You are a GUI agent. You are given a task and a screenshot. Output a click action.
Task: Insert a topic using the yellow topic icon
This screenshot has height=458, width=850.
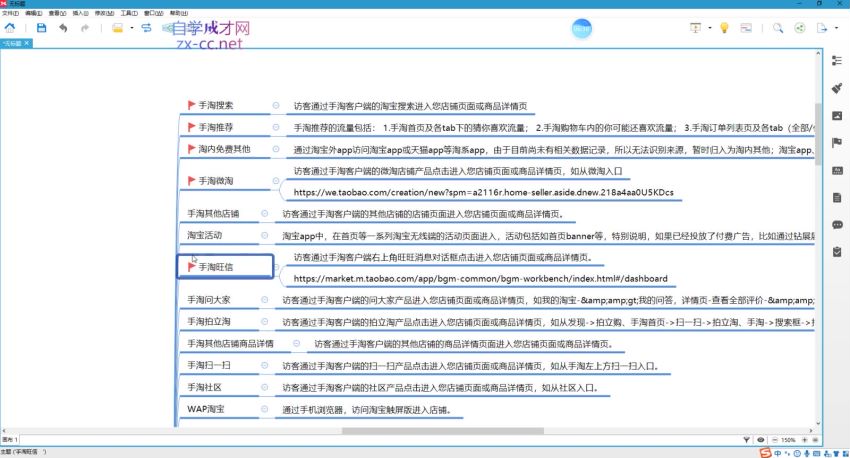(117, 28)
